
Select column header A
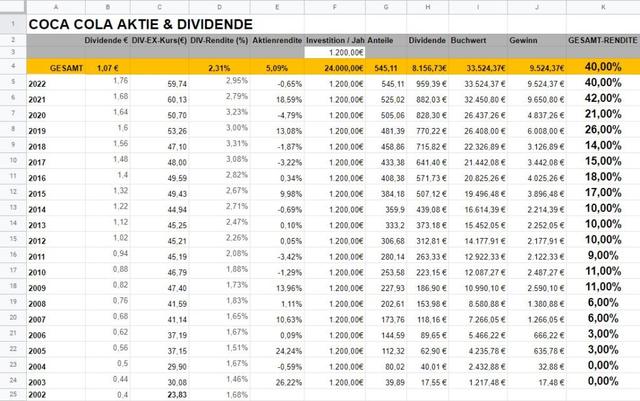pyautogui.click(x=56, y=6)
